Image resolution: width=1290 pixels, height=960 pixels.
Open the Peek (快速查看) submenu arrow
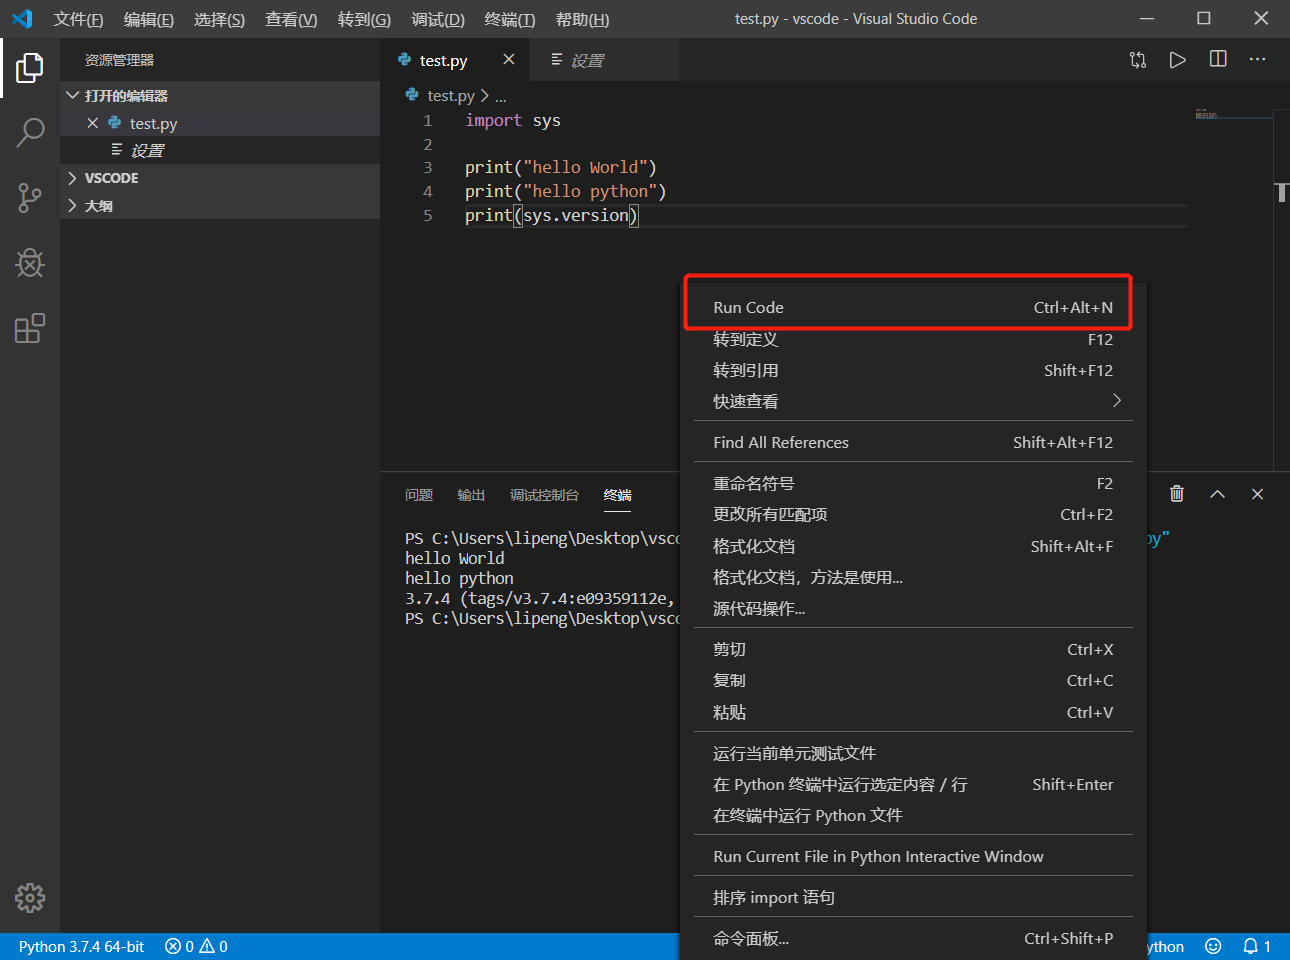click(x=1116, y=401)
